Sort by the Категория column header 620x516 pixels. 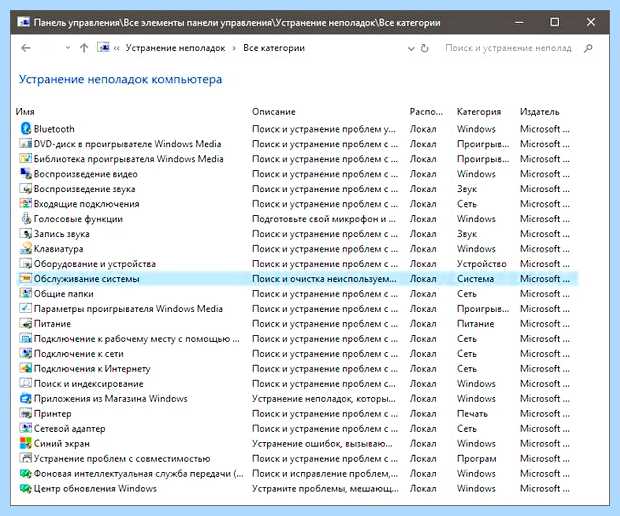point(479,112)
